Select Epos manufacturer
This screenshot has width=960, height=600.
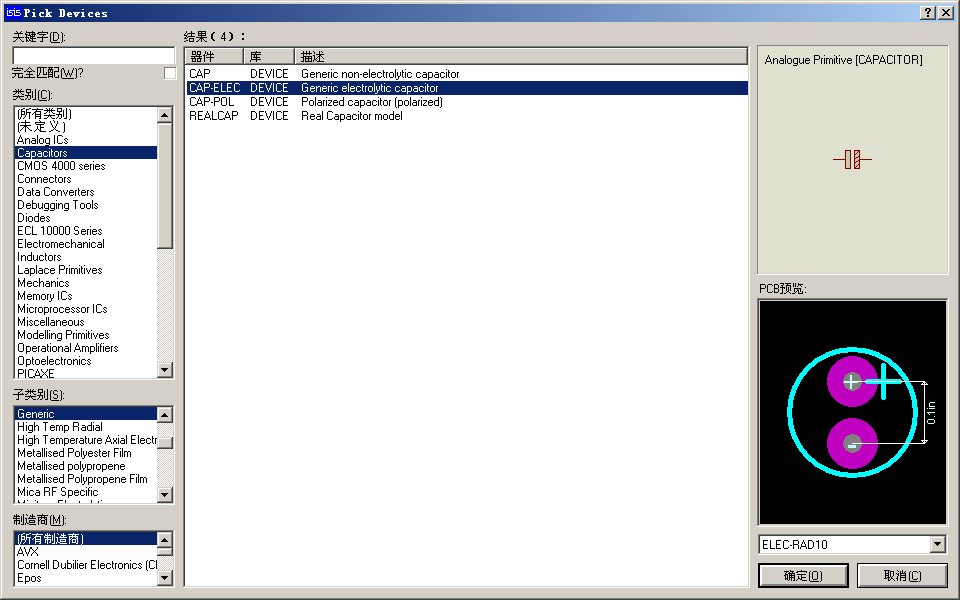click(x=86, y=578)
